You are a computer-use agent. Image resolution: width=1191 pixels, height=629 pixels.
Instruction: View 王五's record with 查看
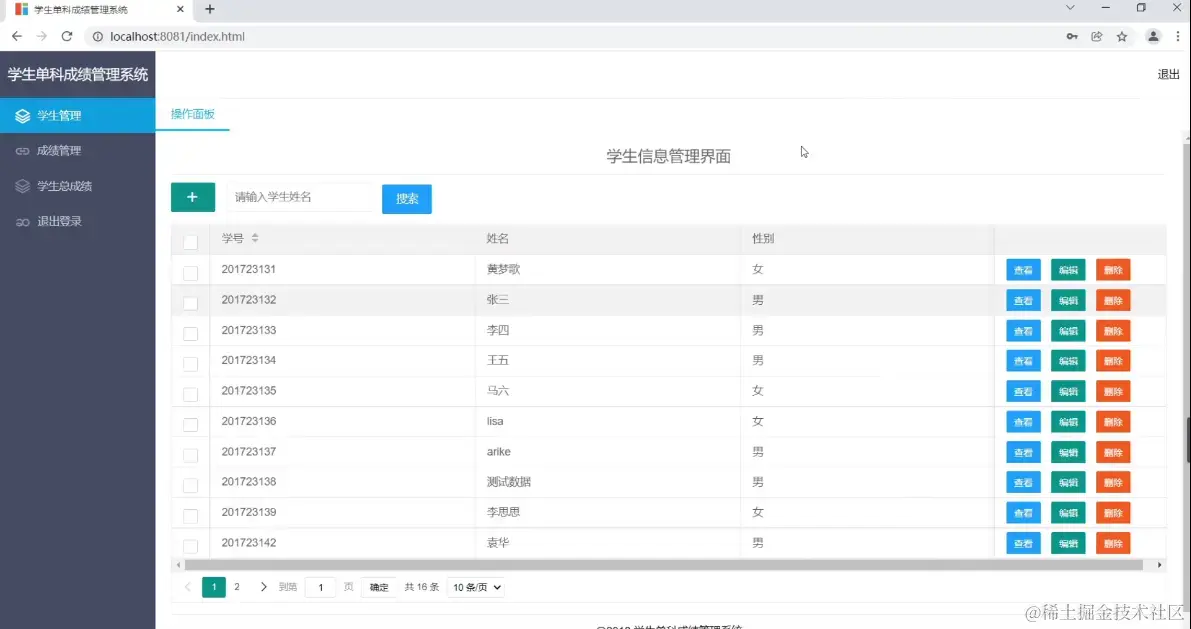1023,361
